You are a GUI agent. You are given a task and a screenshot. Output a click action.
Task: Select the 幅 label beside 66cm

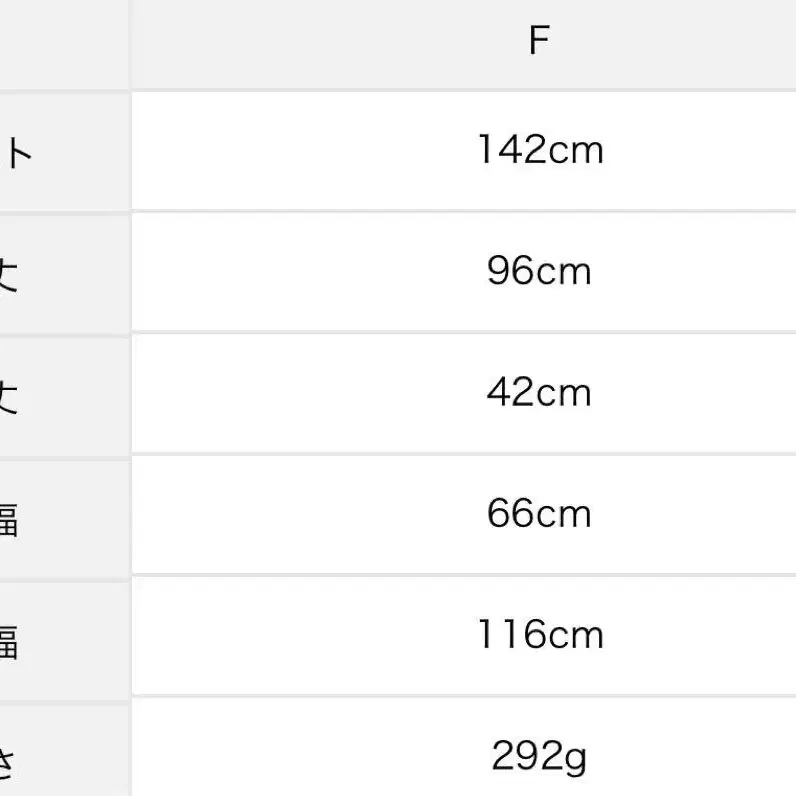tap(10, 516)
